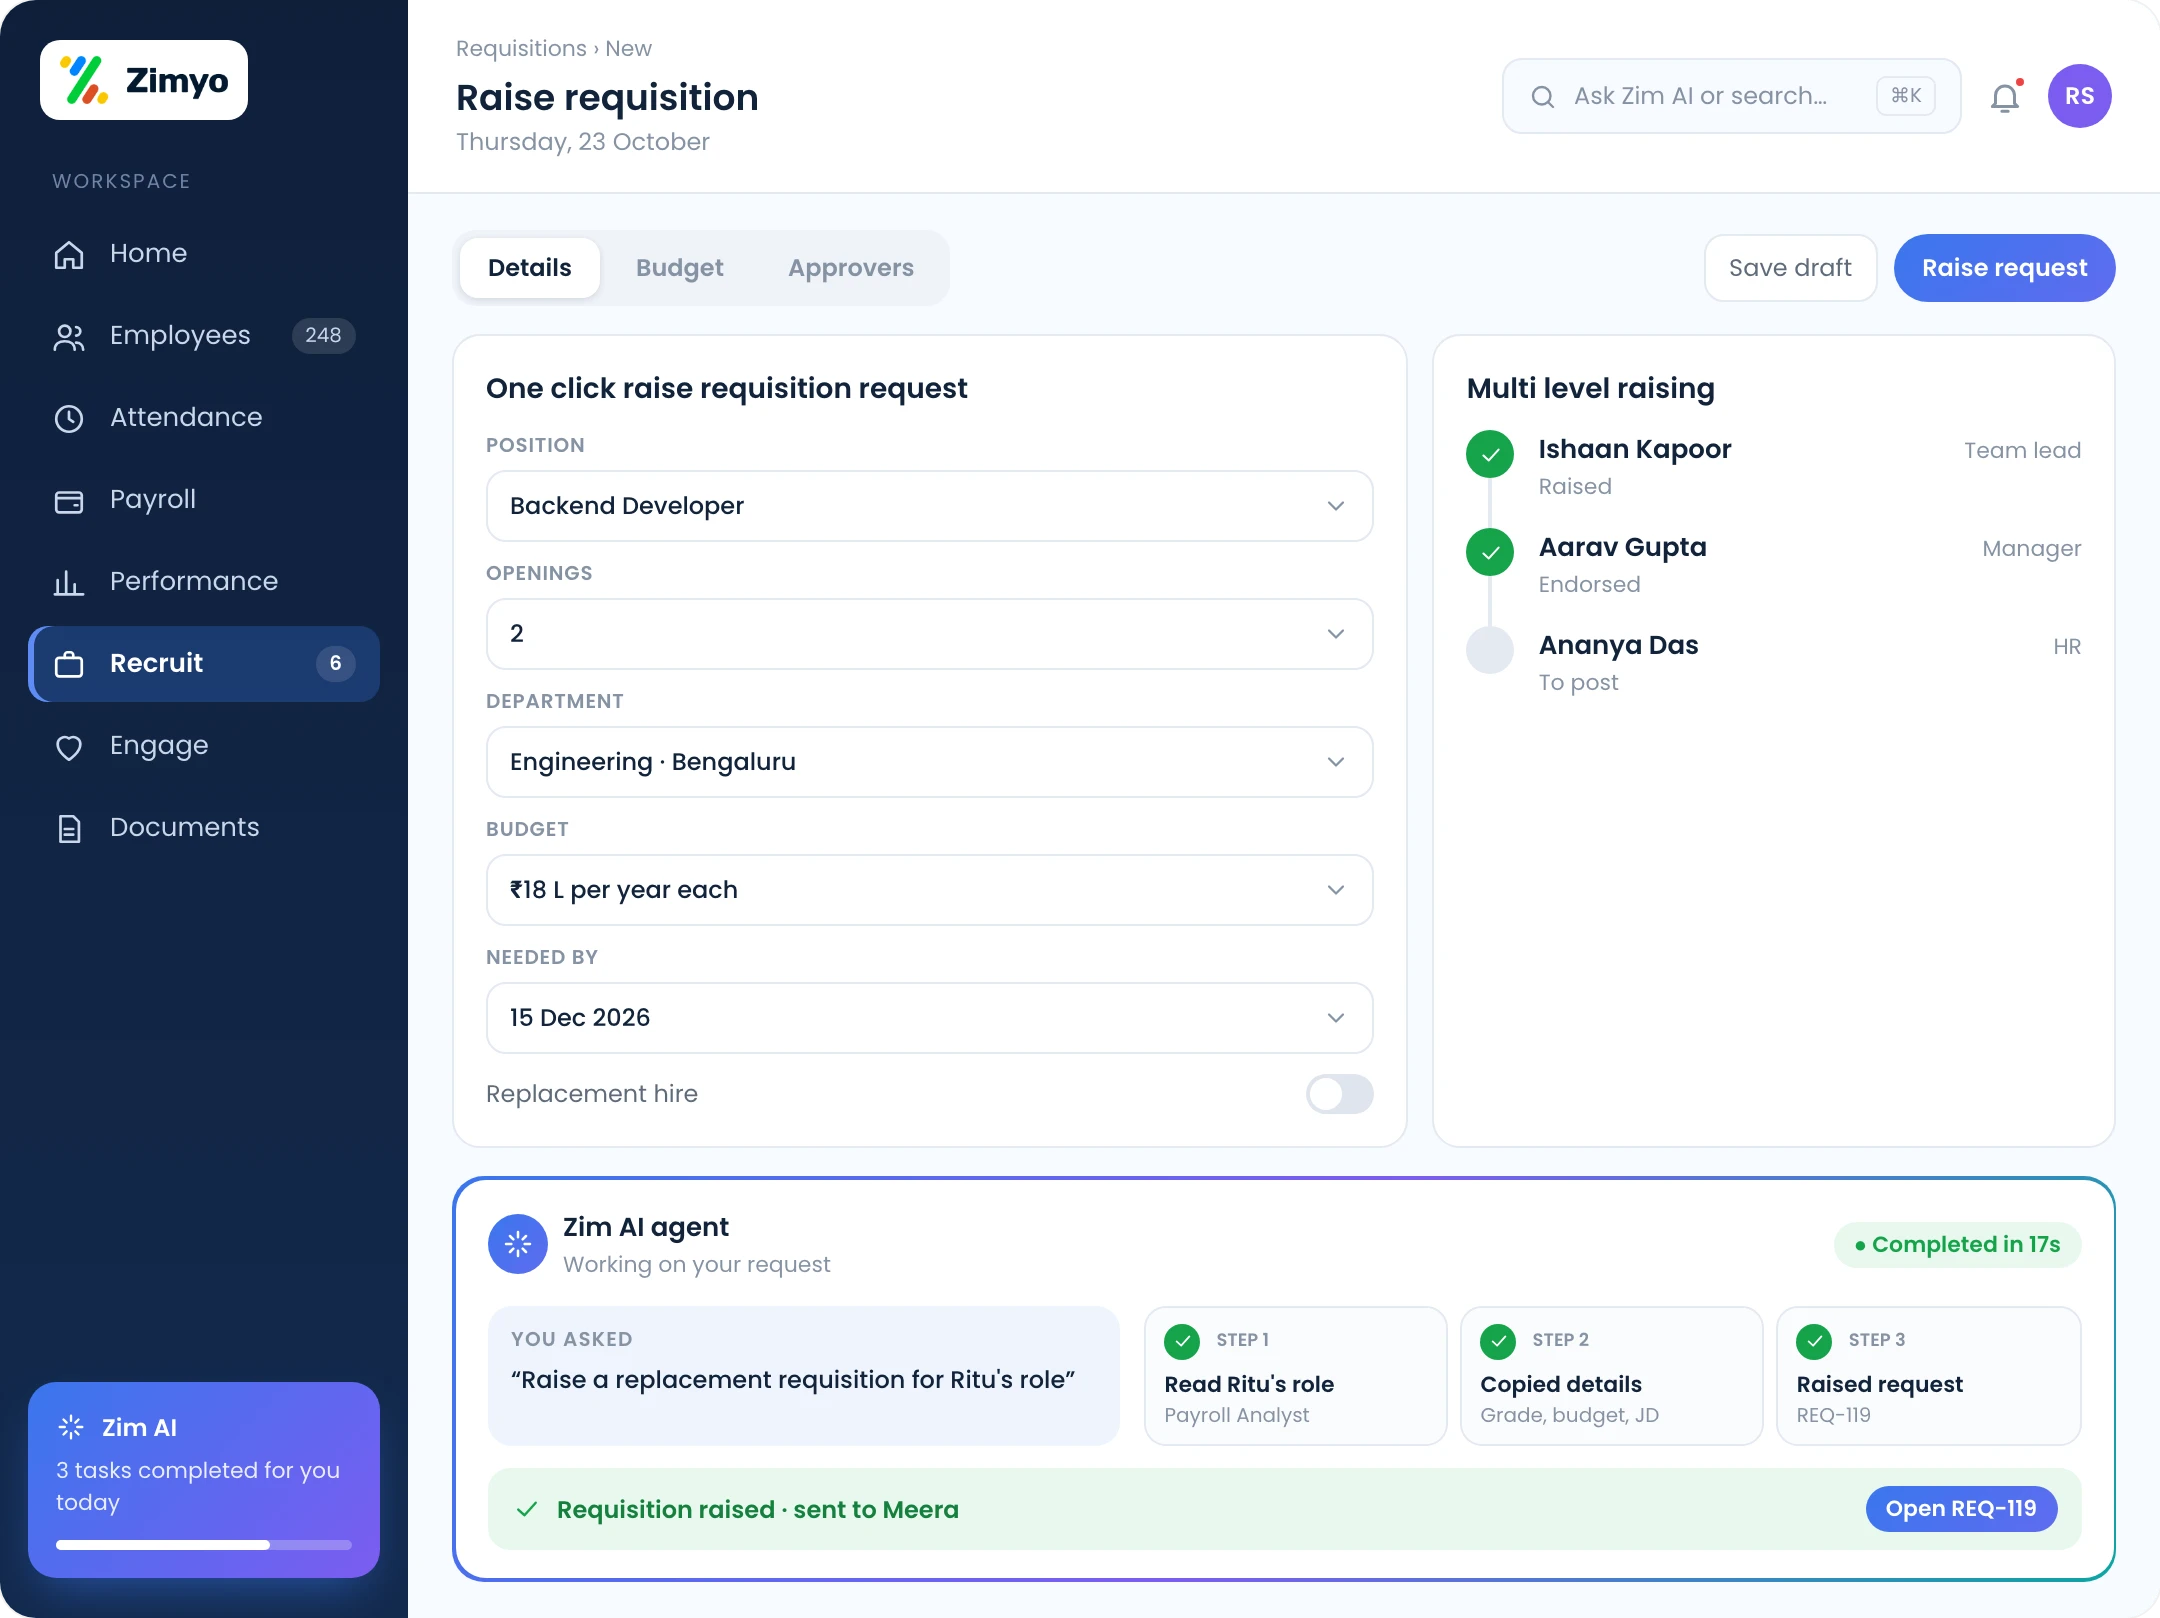The height and width of the screenshot is (1618, 2160).
Task: Click the Step 3 Raised request card
Action: 1928,1376
